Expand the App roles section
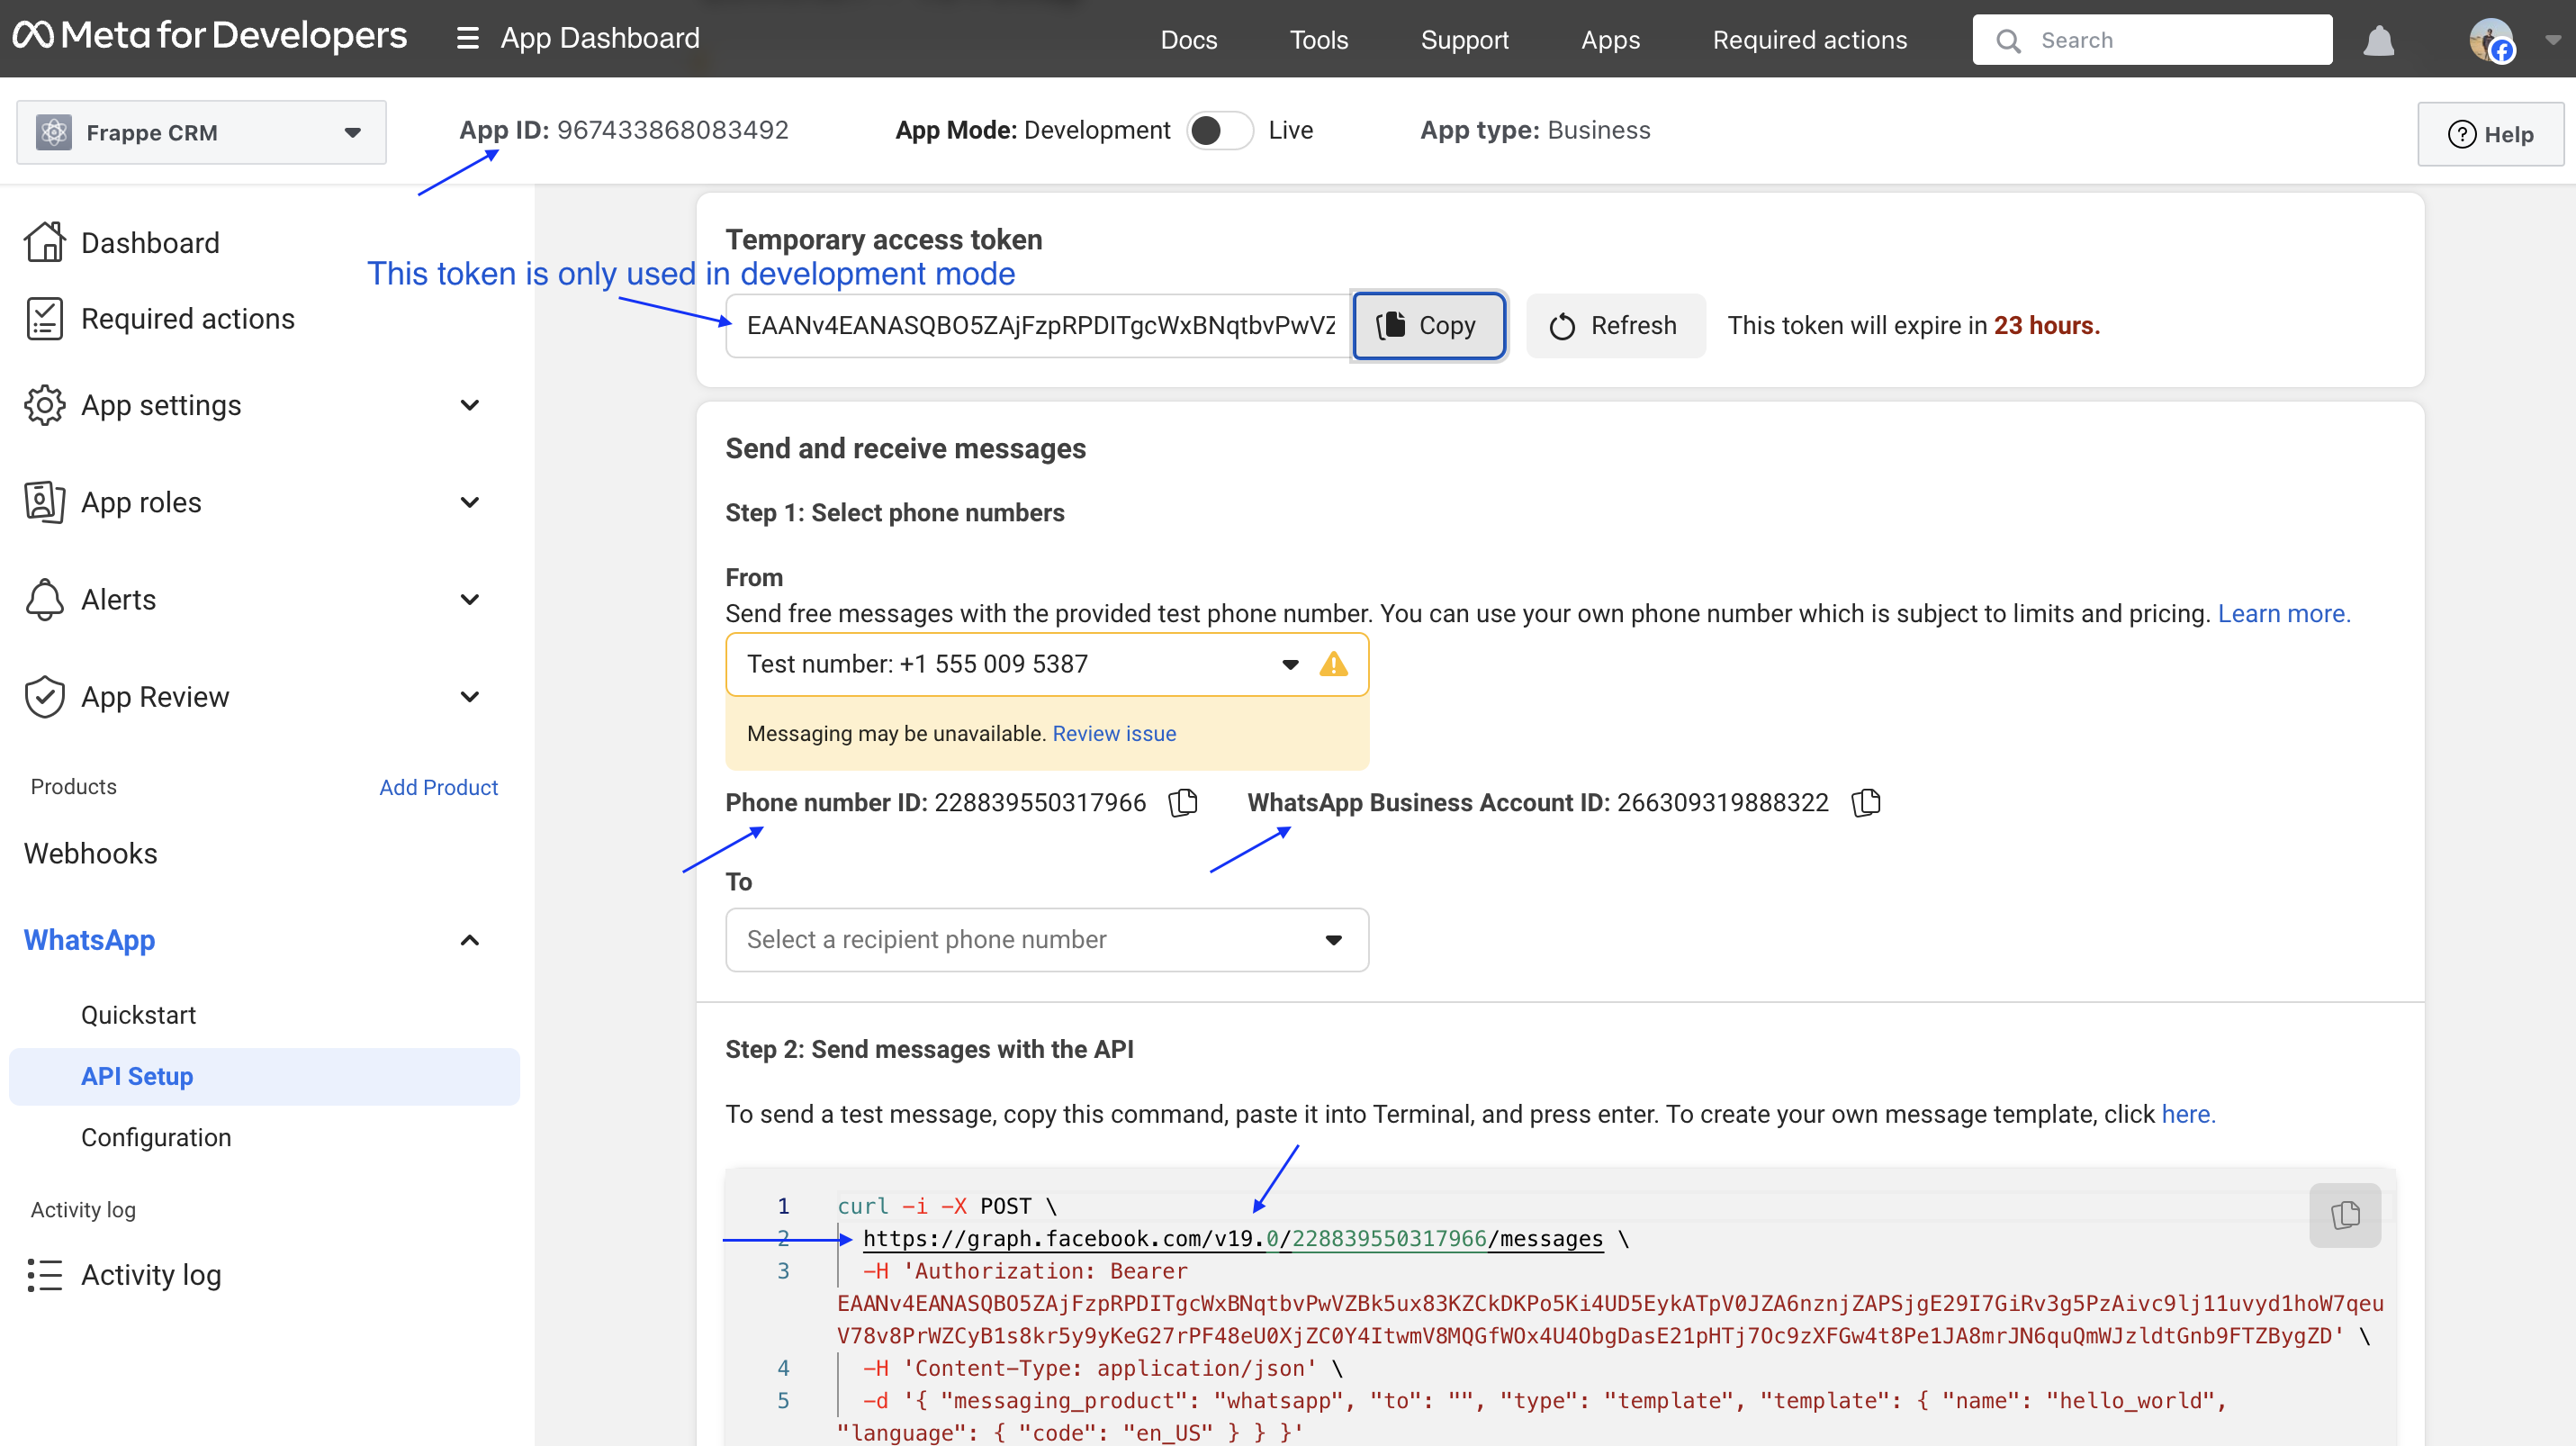This screenshot has width=2576, height=1446. pyautogui.click(x=470, y=502)
